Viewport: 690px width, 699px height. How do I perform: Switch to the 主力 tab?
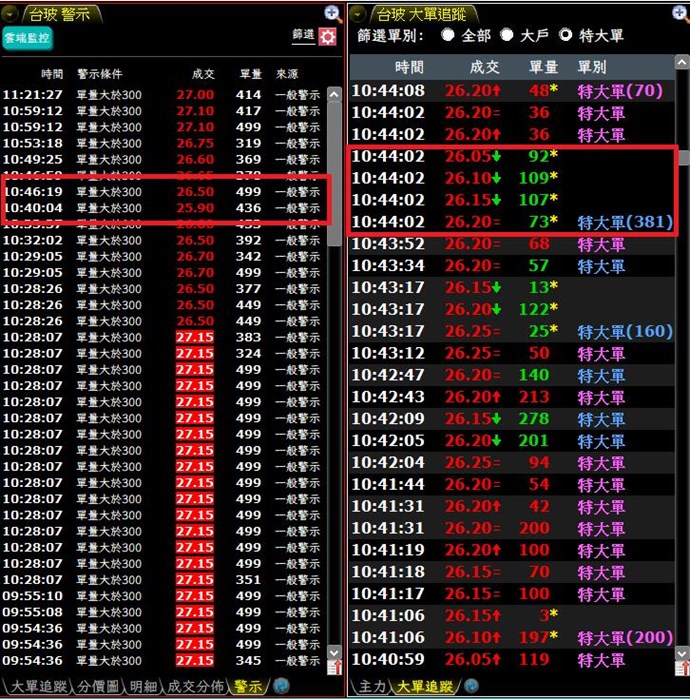pos(372,686)
